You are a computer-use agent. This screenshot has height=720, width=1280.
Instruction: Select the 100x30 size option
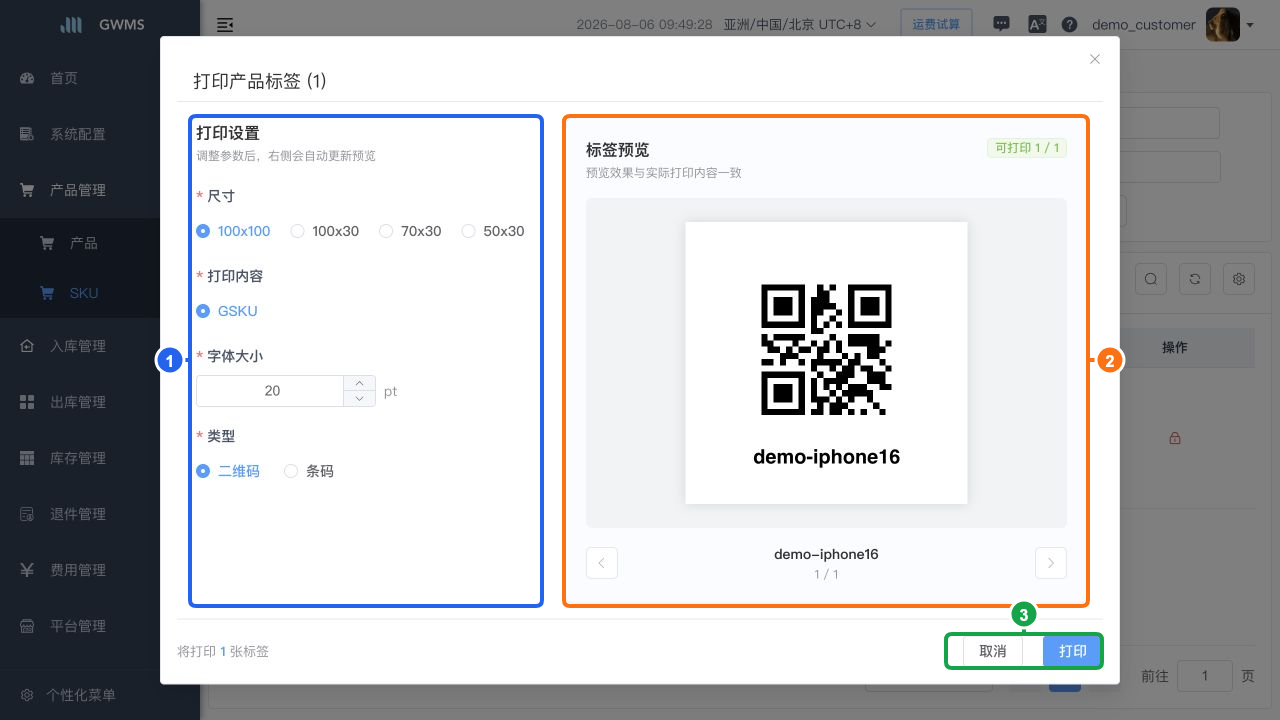324,231
